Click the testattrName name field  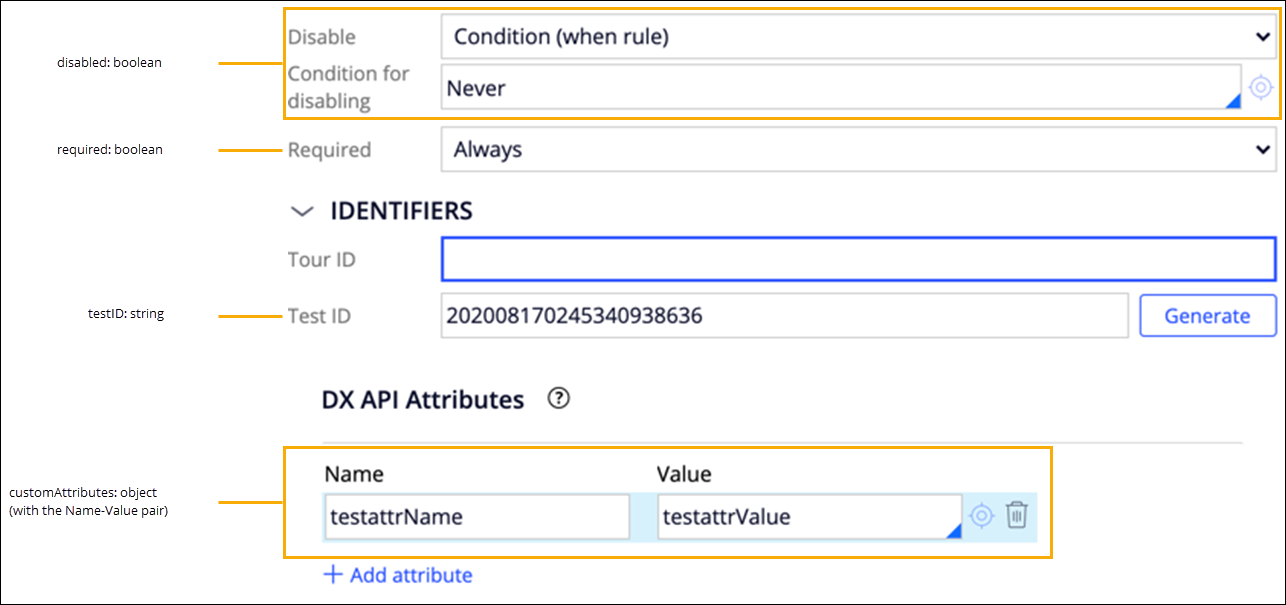tap(477, 517)
